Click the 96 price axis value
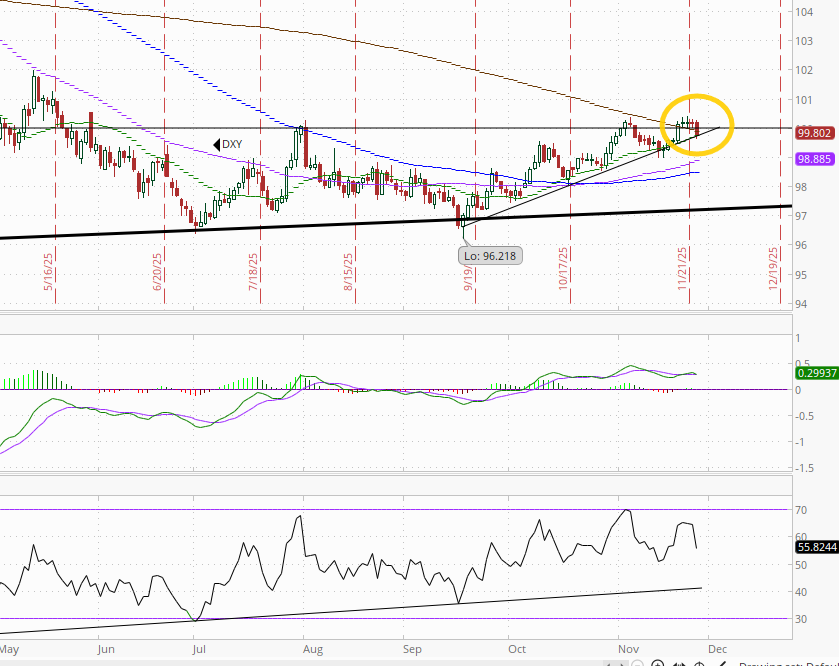 point(801,245)
